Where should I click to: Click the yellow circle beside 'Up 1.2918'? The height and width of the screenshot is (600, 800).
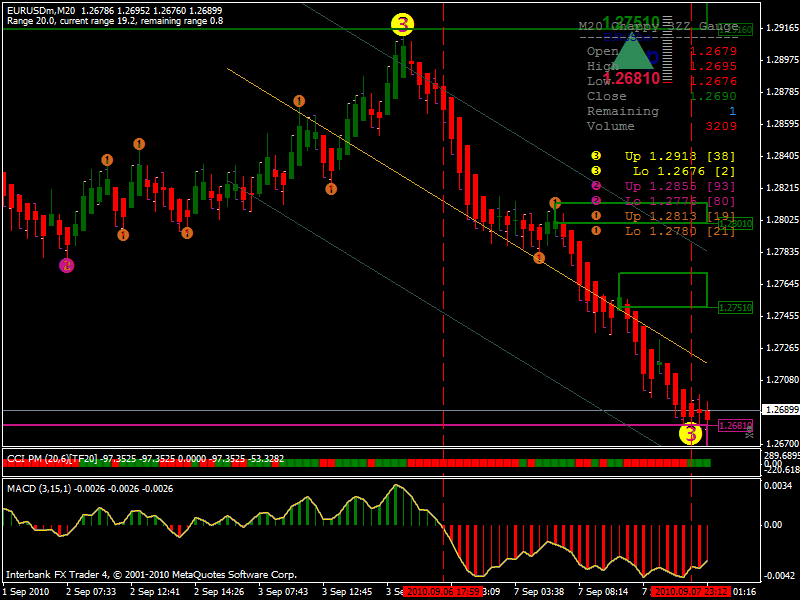596,157
